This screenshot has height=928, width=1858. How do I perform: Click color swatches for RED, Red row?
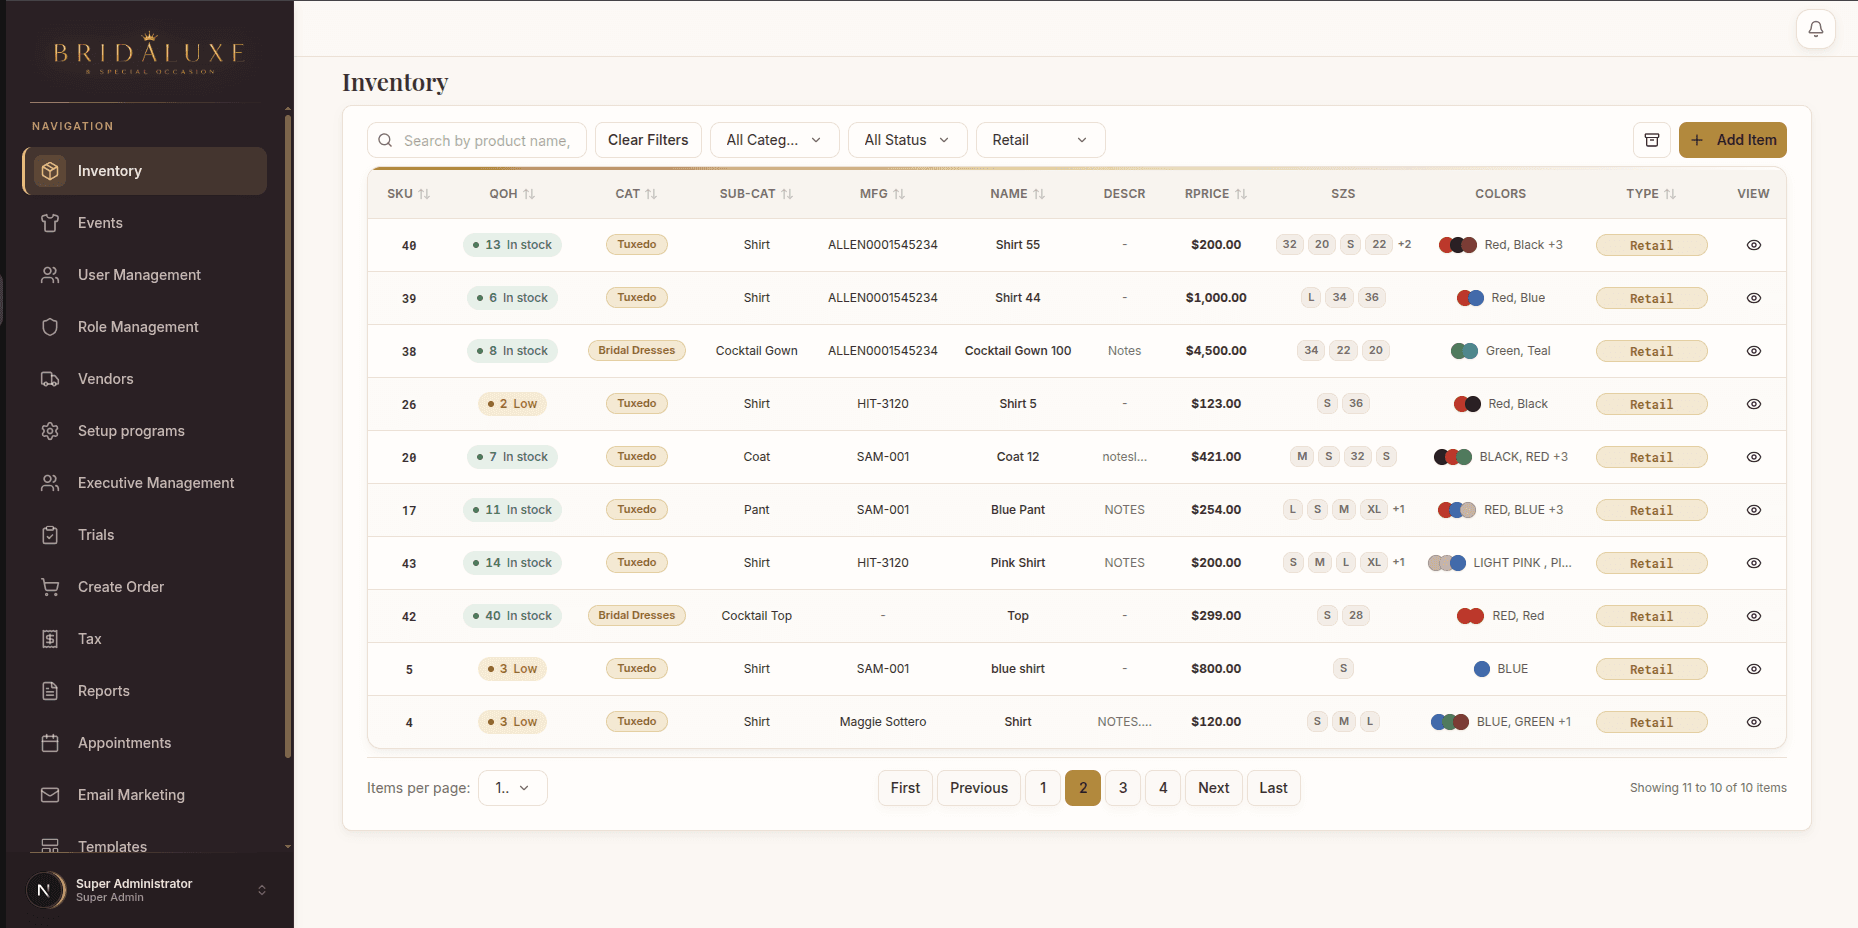[x=1470, y=616]
